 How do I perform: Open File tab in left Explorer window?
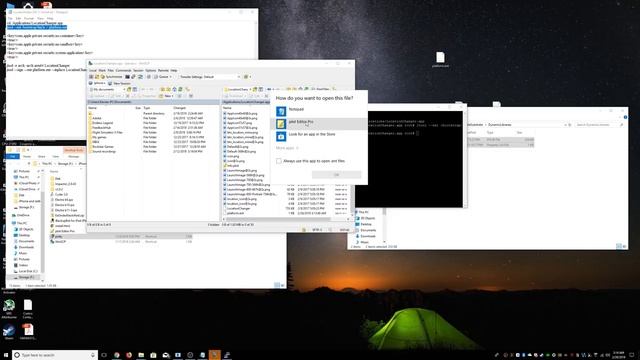[x=13, y=156]
